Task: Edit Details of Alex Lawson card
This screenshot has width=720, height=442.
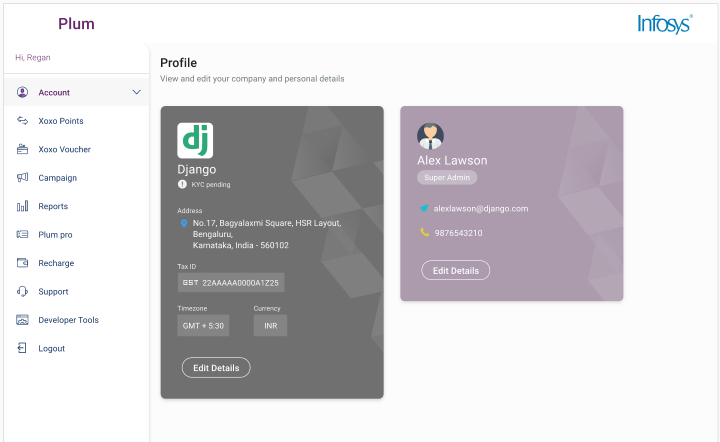Action: coord(456,270)
